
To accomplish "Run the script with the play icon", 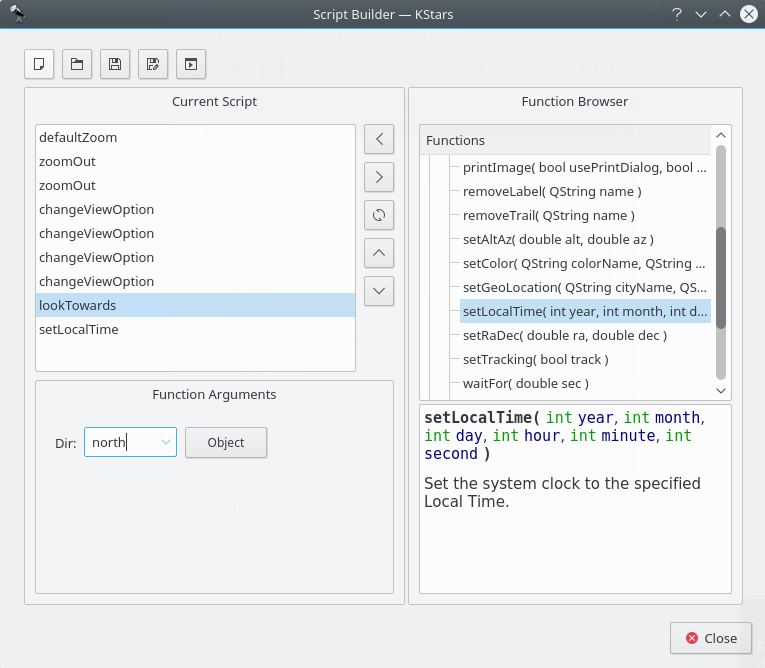I will [x=191, y=64].
